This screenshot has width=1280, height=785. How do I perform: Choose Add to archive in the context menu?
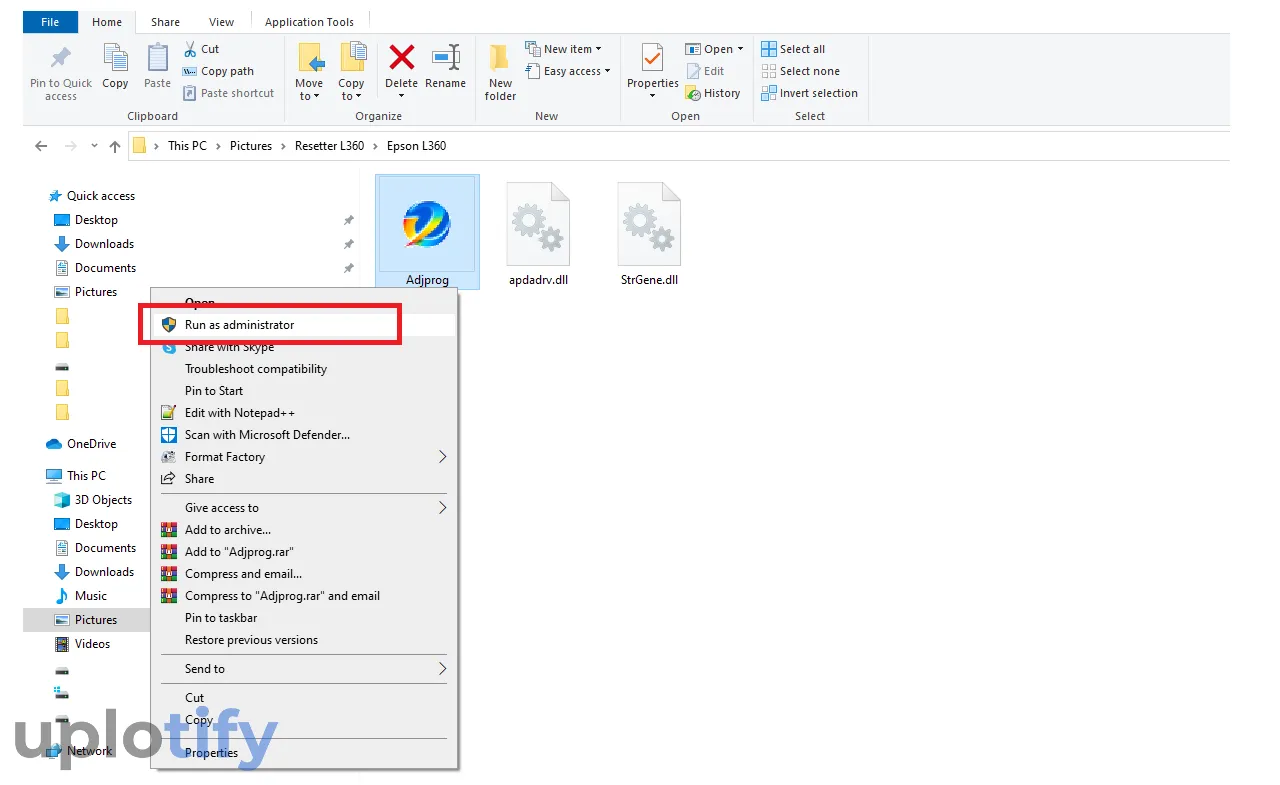click(x=305, y=530)
